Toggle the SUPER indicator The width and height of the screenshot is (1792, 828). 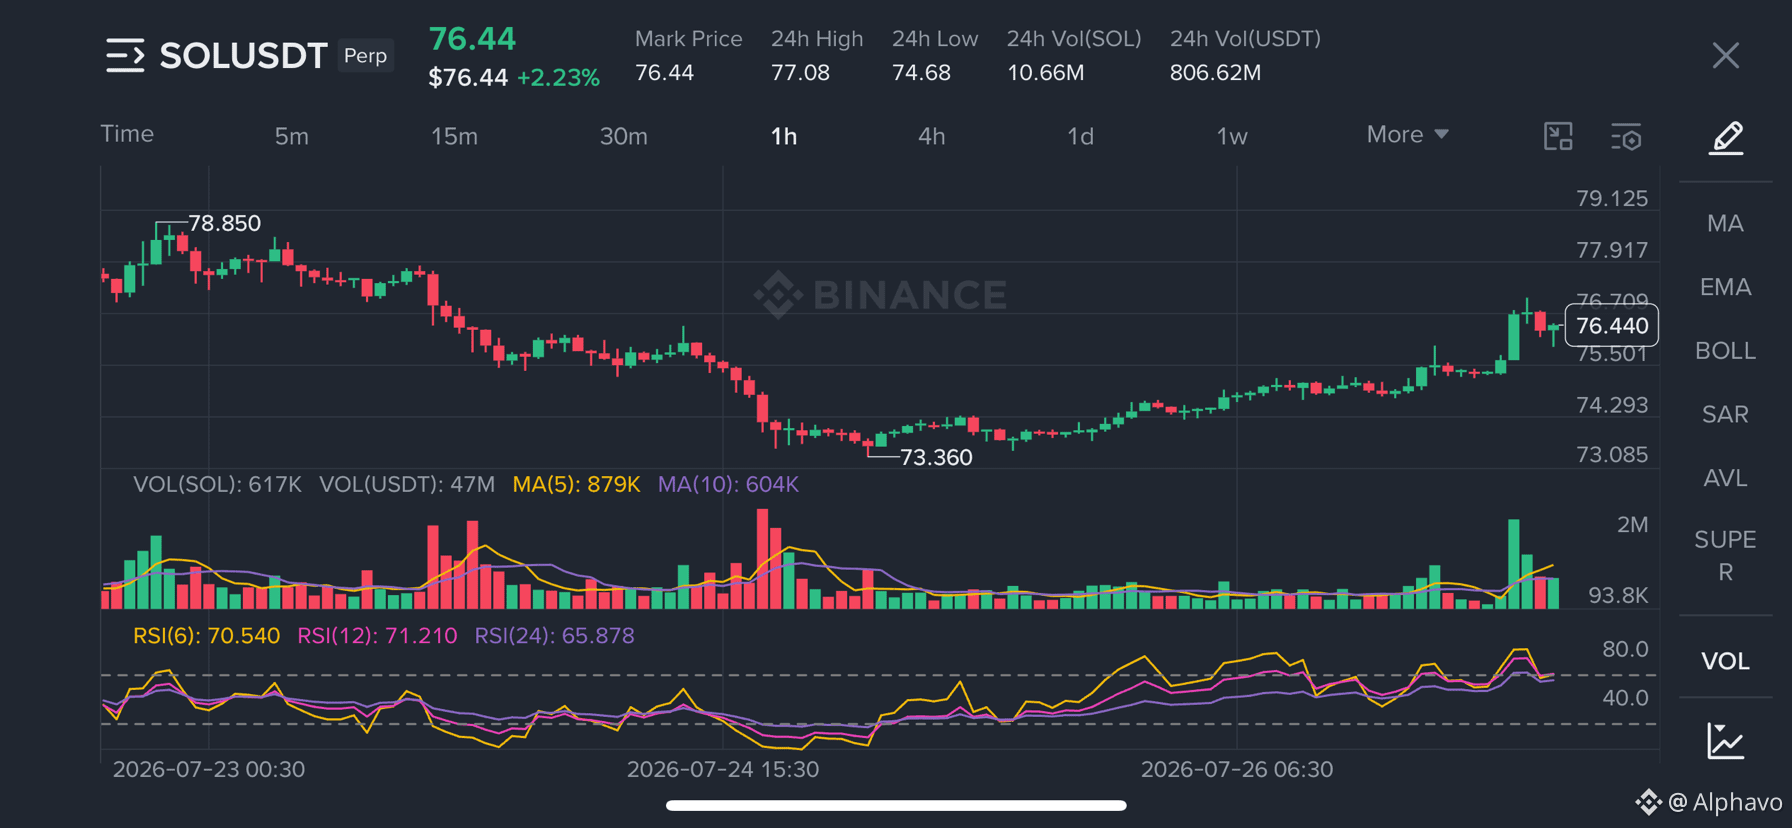[1725, 555]
